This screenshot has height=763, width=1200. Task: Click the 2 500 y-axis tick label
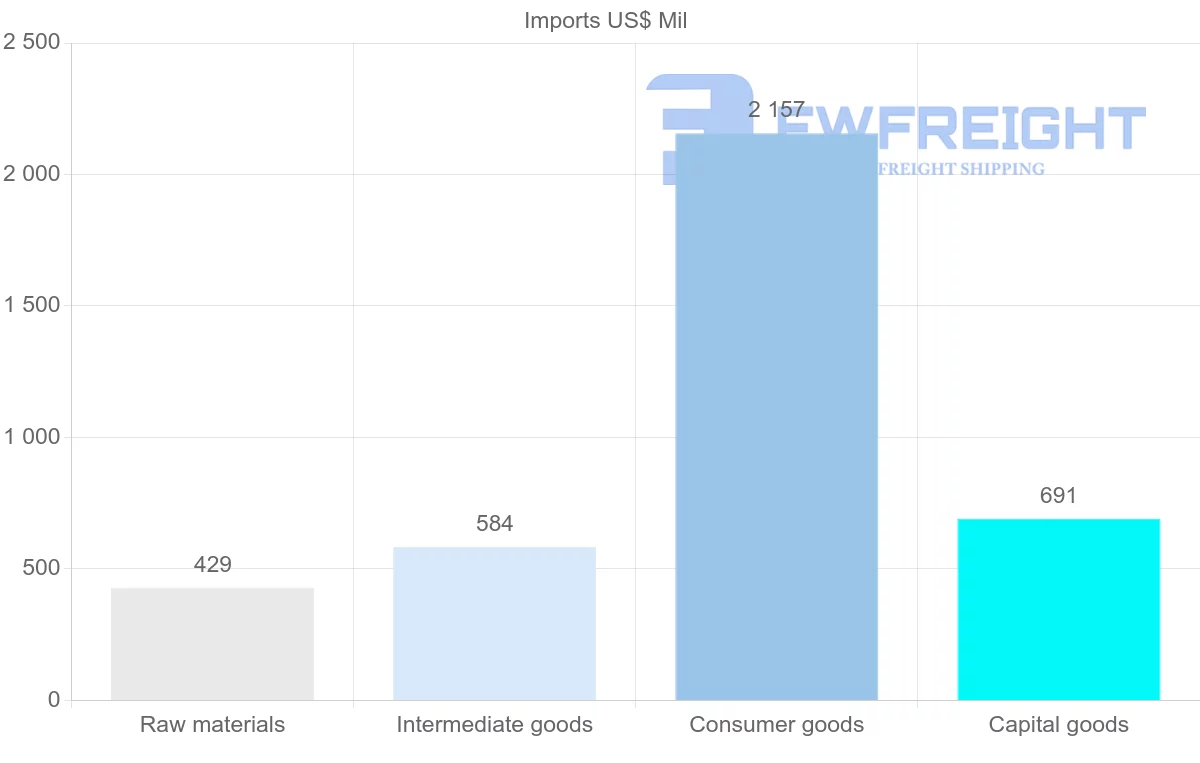(32, 42)
